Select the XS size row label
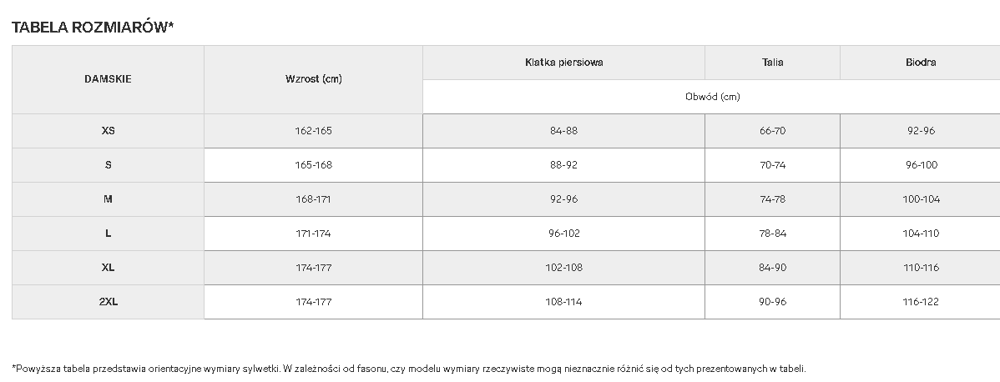The width and height of the screenshot is (1000, 382). tap(108, 131)
